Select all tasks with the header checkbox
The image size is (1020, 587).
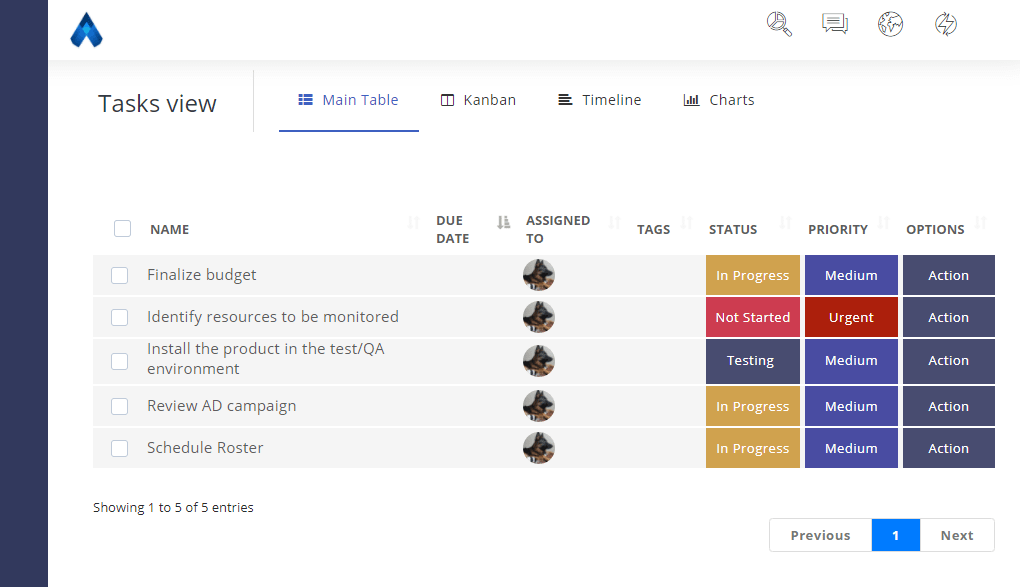pyautogui.click(x=122, y=228)
